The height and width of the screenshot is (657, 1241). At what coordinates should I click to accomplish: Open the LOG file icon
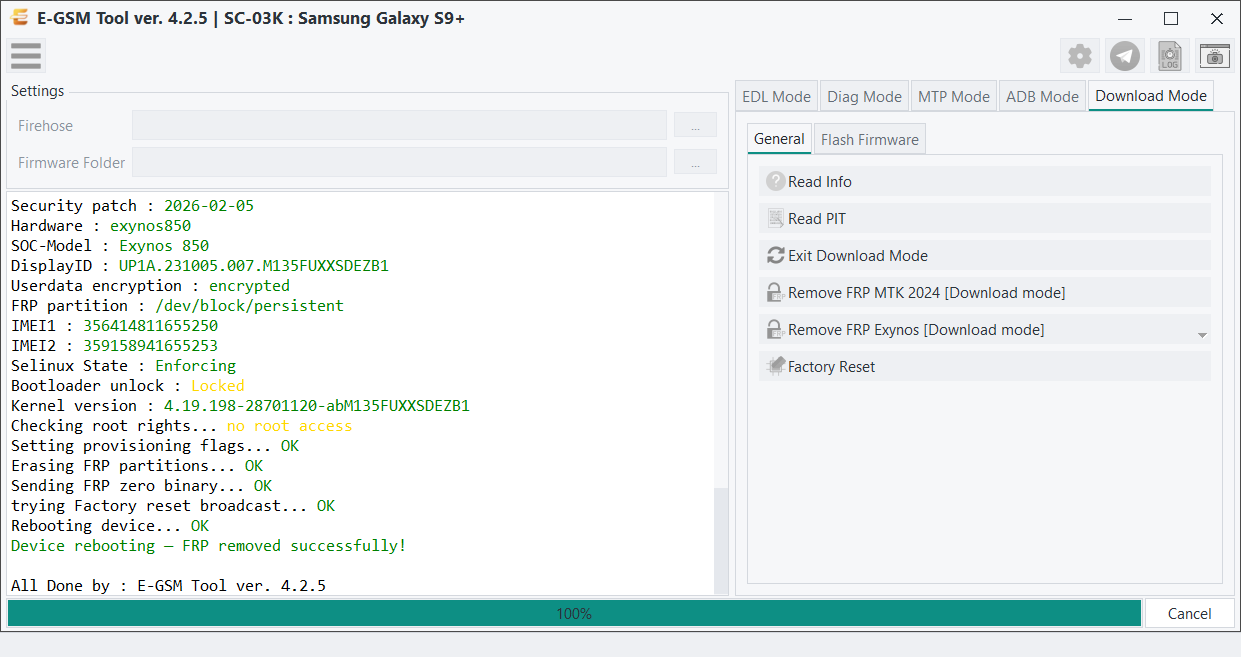click(x=1170, y=56)
